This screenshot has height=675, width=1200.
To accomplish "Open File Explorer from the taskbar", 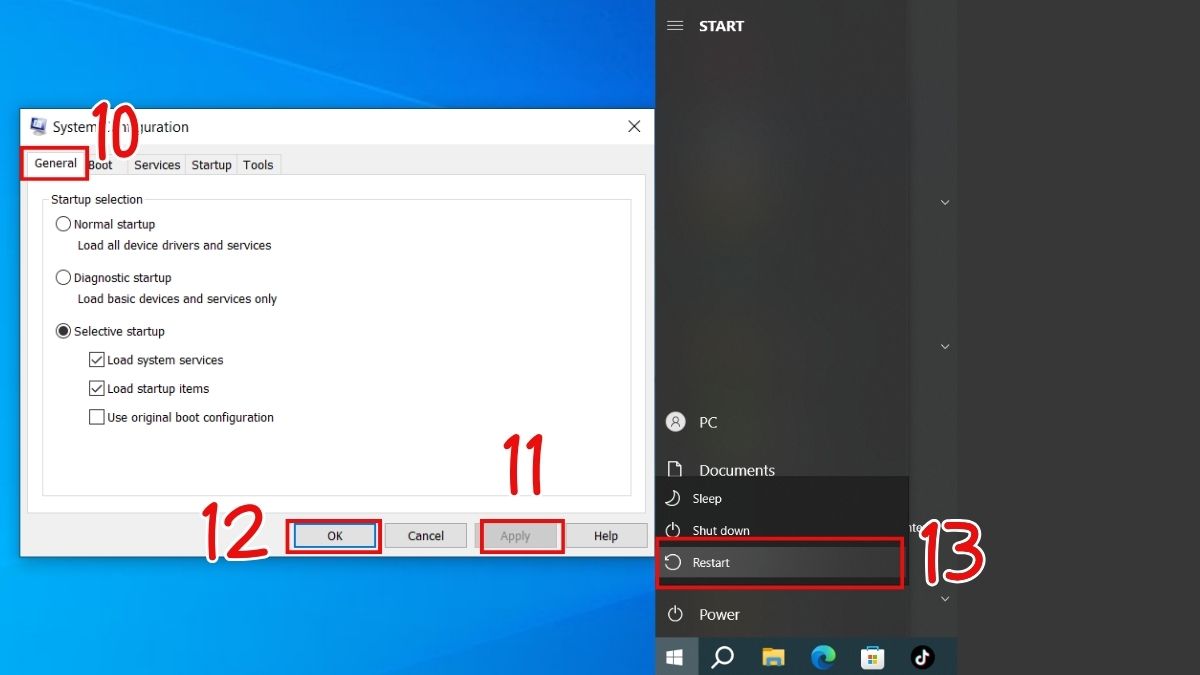I will coord(773,656).
